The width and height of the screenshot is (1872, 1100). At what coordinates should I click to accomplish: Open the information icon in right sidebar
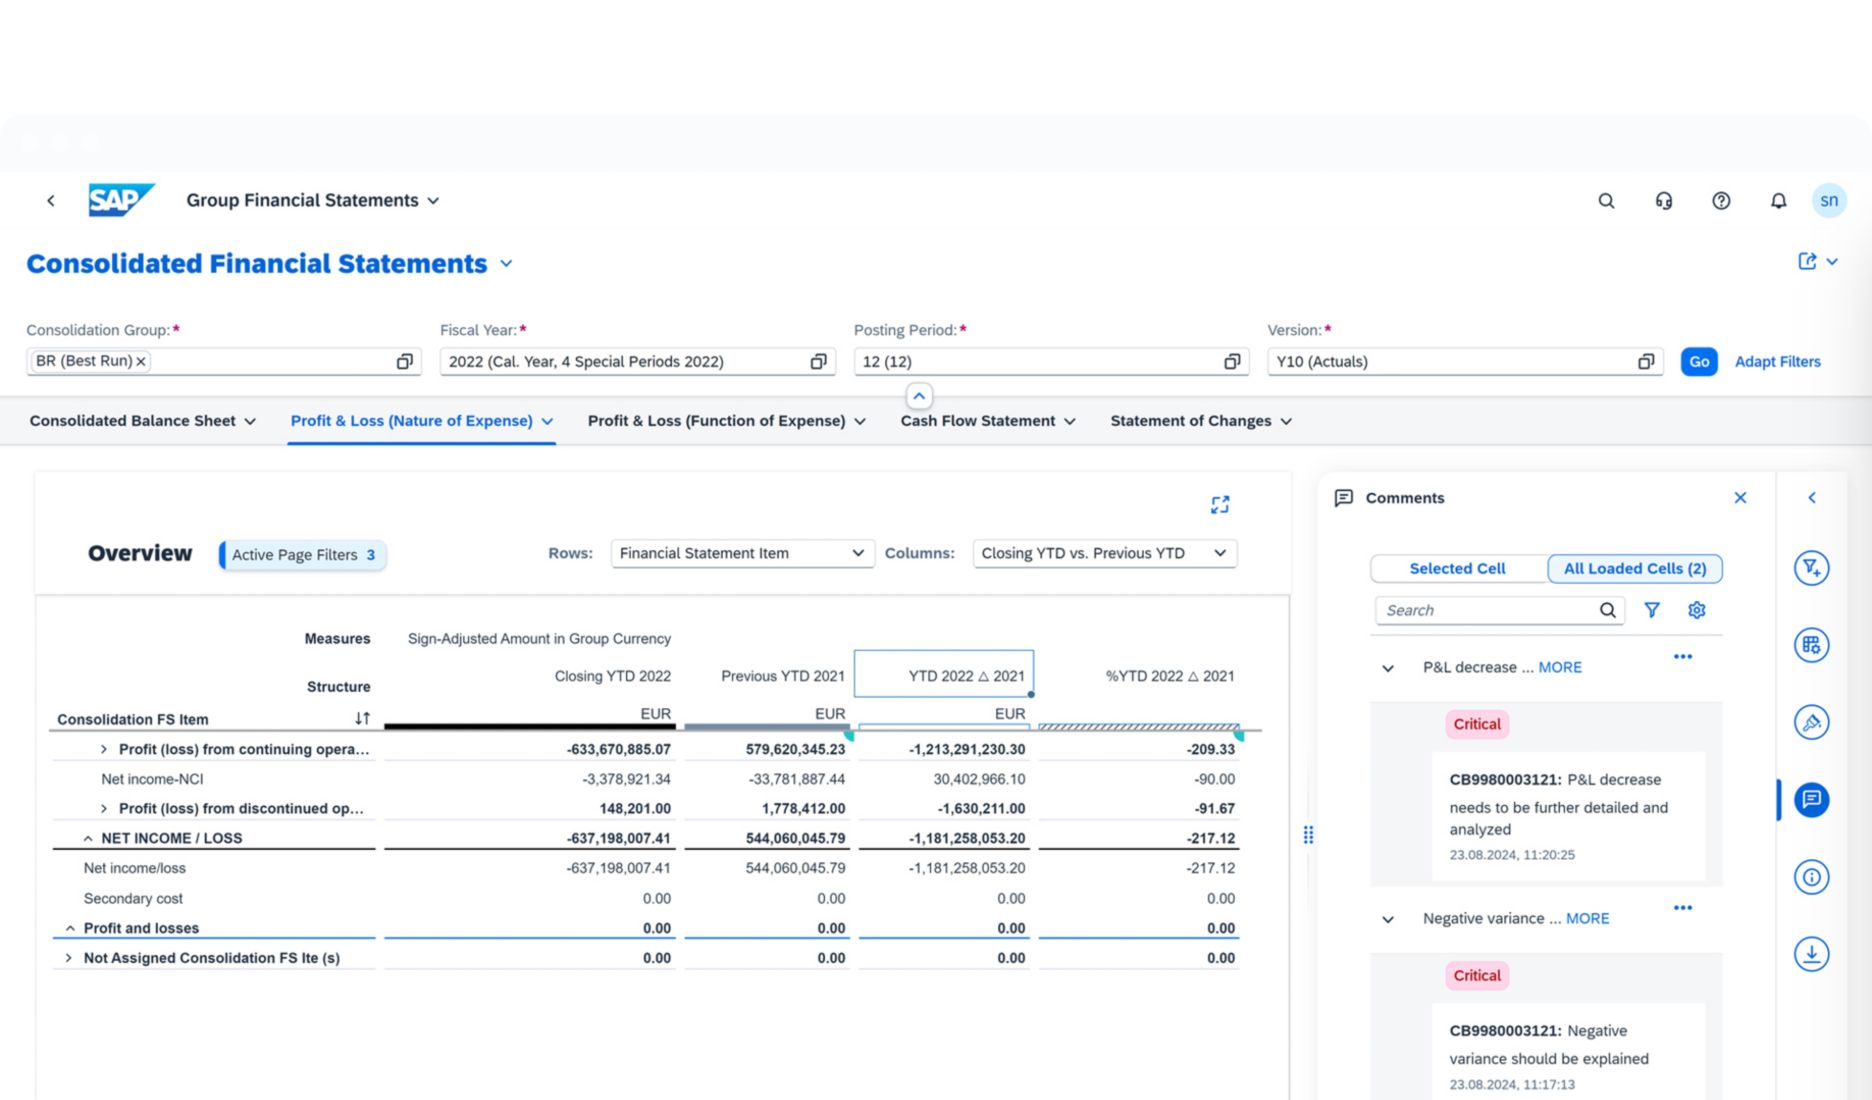[x=1811, y=877]
